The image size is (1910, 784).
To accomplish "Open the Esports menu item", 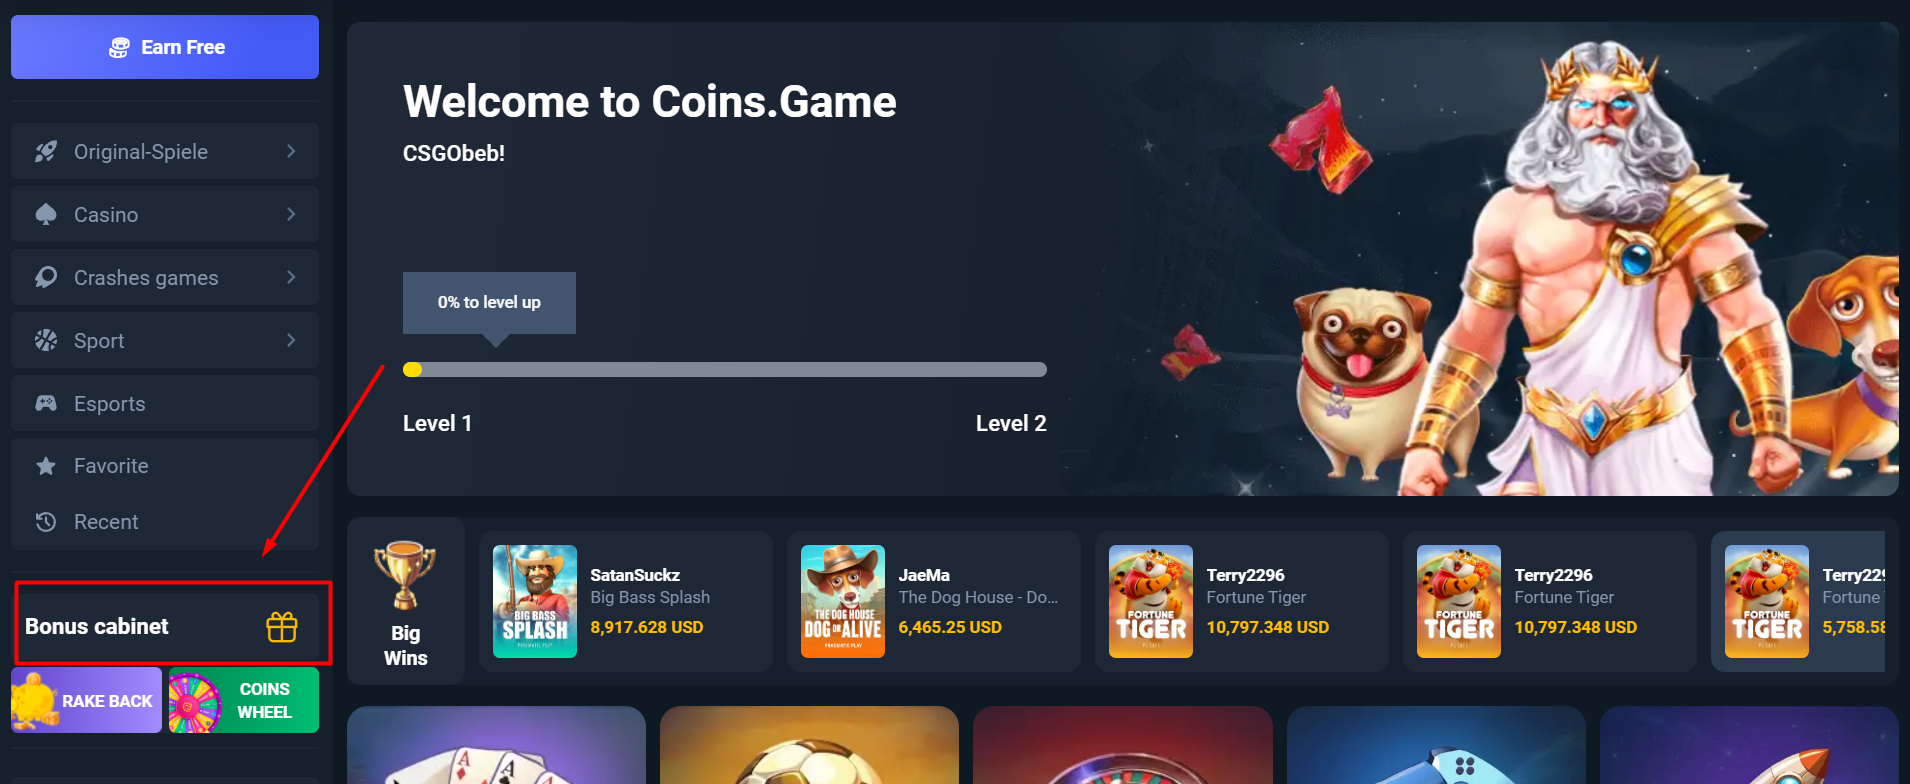I will pyautogui.click(x=165, y=403).
